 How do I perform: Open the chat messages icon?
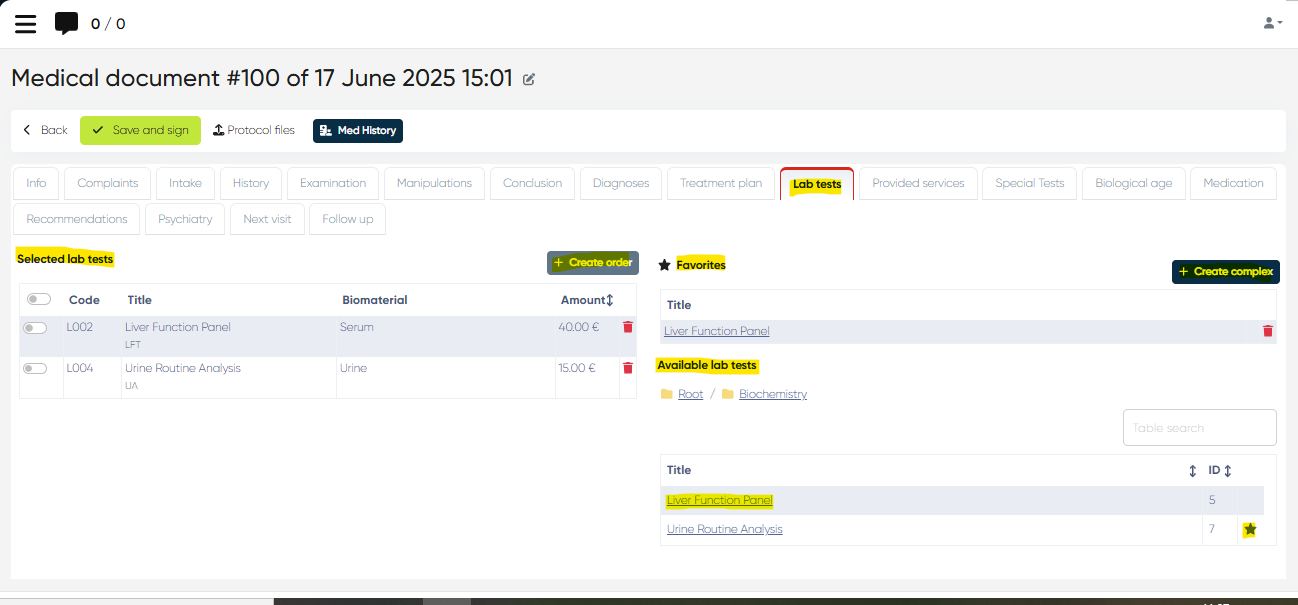click(x=66, y=24)
